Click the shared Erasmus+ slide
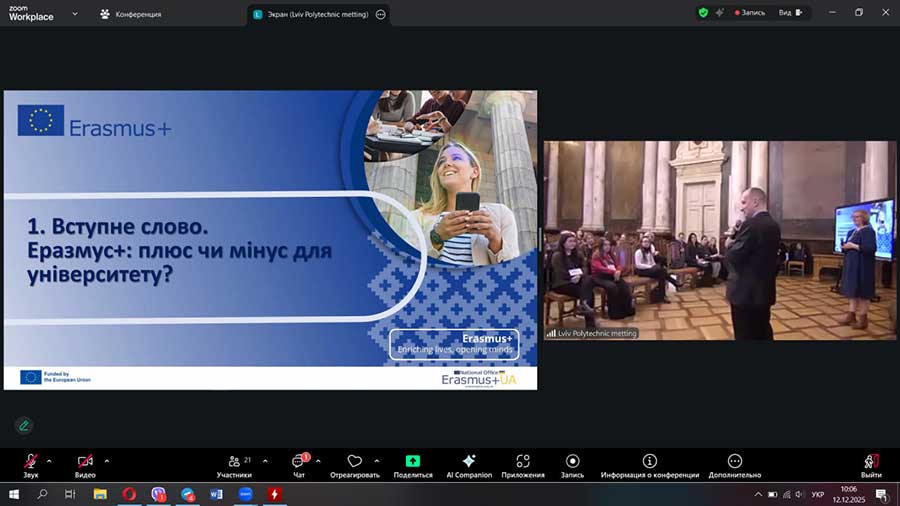Screen dimensions: 900x506 270,240
